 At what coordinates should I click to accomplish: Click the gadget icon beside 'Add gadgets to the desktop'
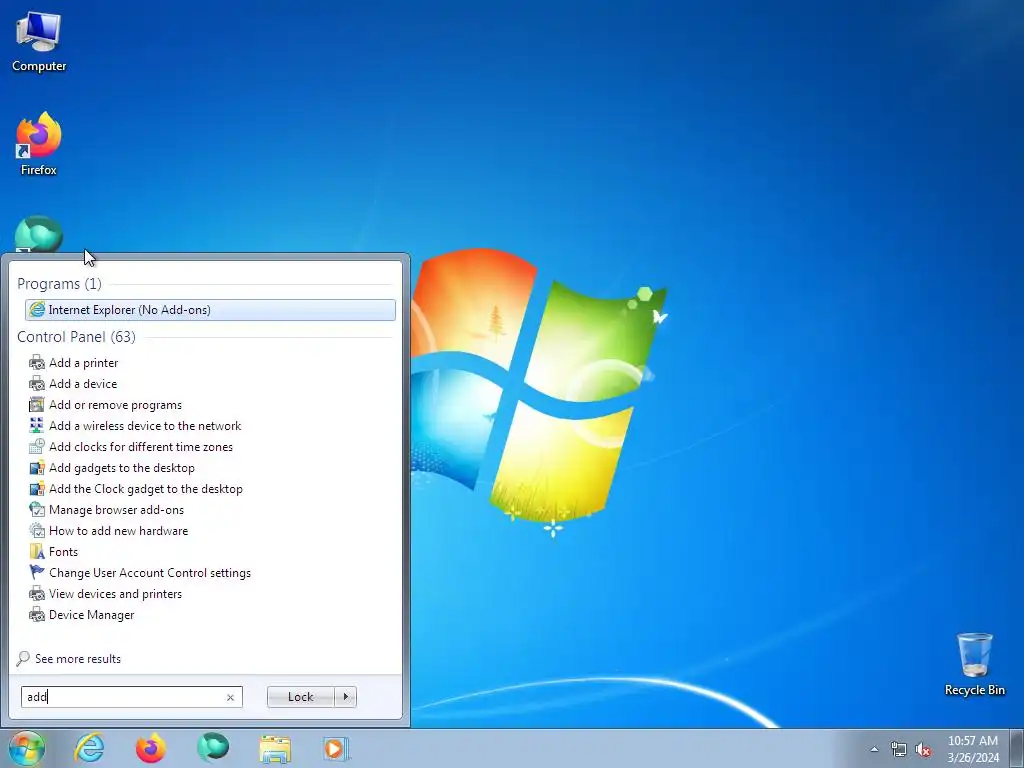tap(37, 468)
